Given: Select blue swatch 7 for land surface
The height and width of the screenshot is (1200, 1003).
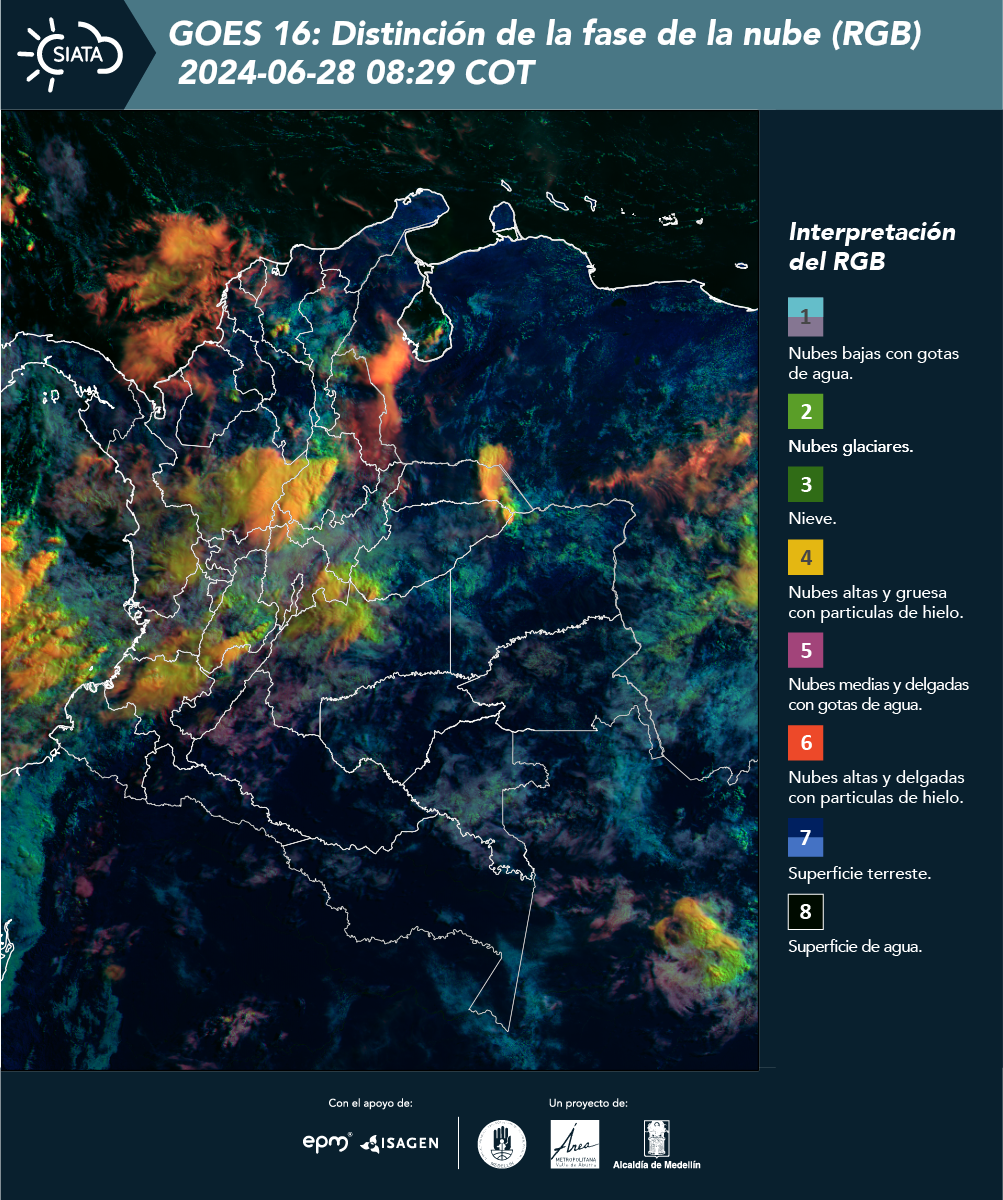Looking at the screenshot, I should [805, 838].
